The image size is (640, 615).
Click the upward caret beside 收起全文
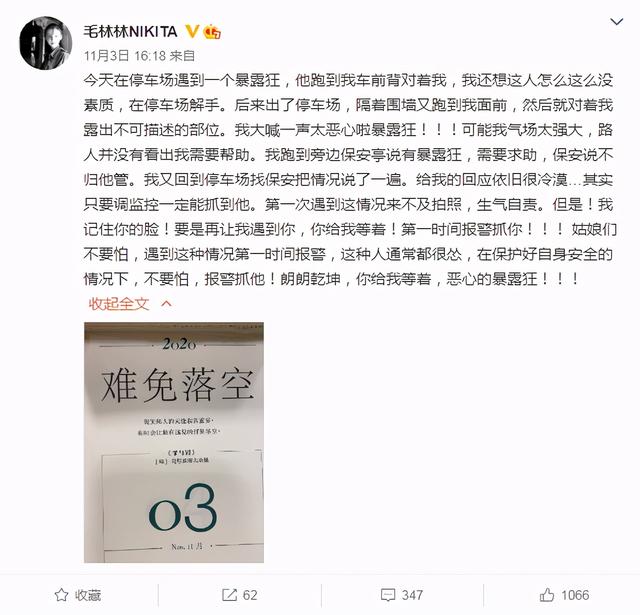[167, 304]
